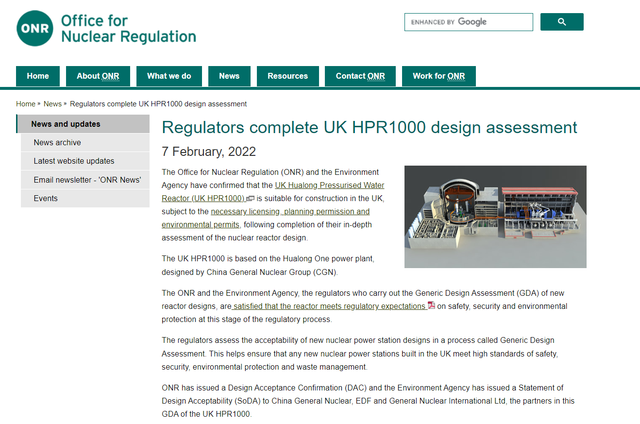Select News and updates sidebar heading
640x424 pixels.
pos(66,124)
